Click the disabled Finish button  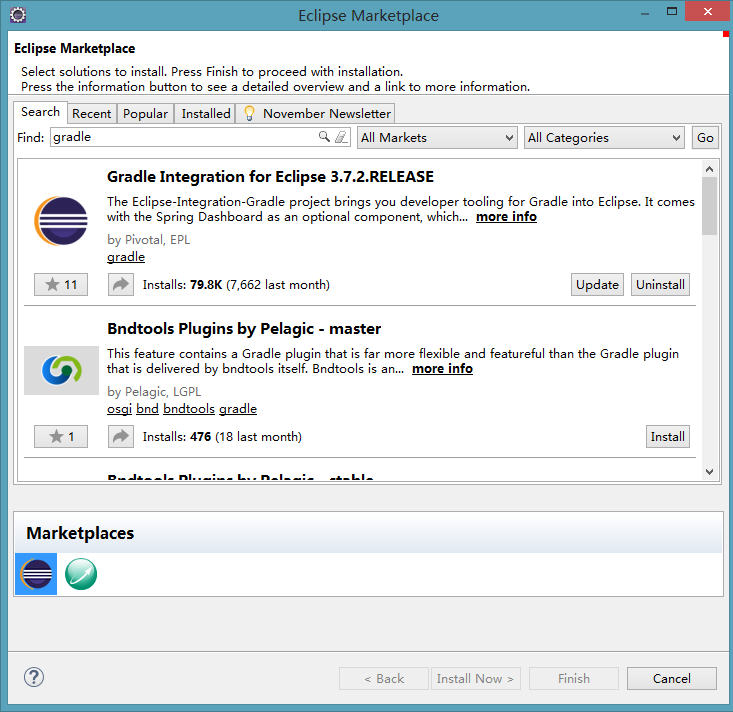point(574,678)
